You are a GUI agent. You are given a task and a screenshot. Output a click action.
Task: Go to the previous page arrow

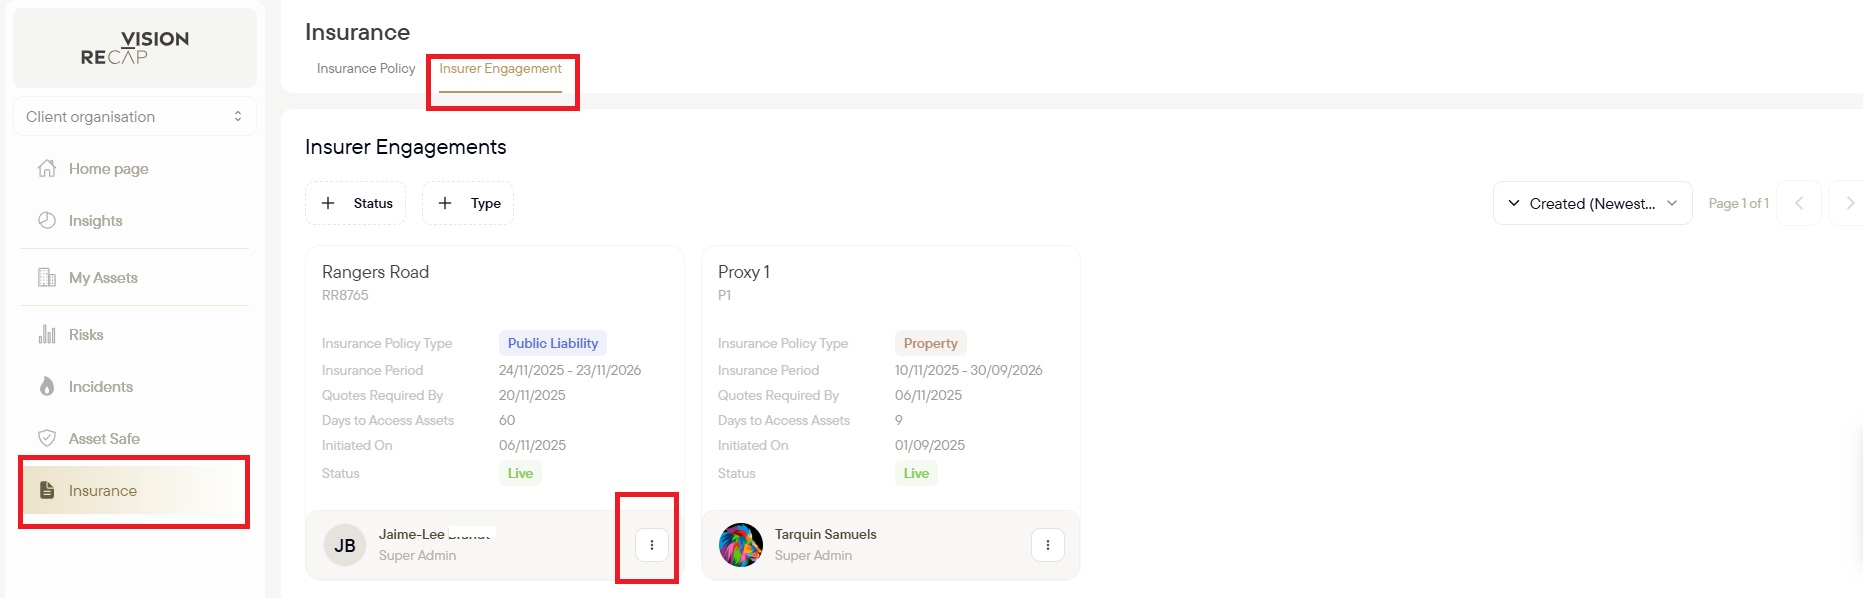coord(1799,203)
